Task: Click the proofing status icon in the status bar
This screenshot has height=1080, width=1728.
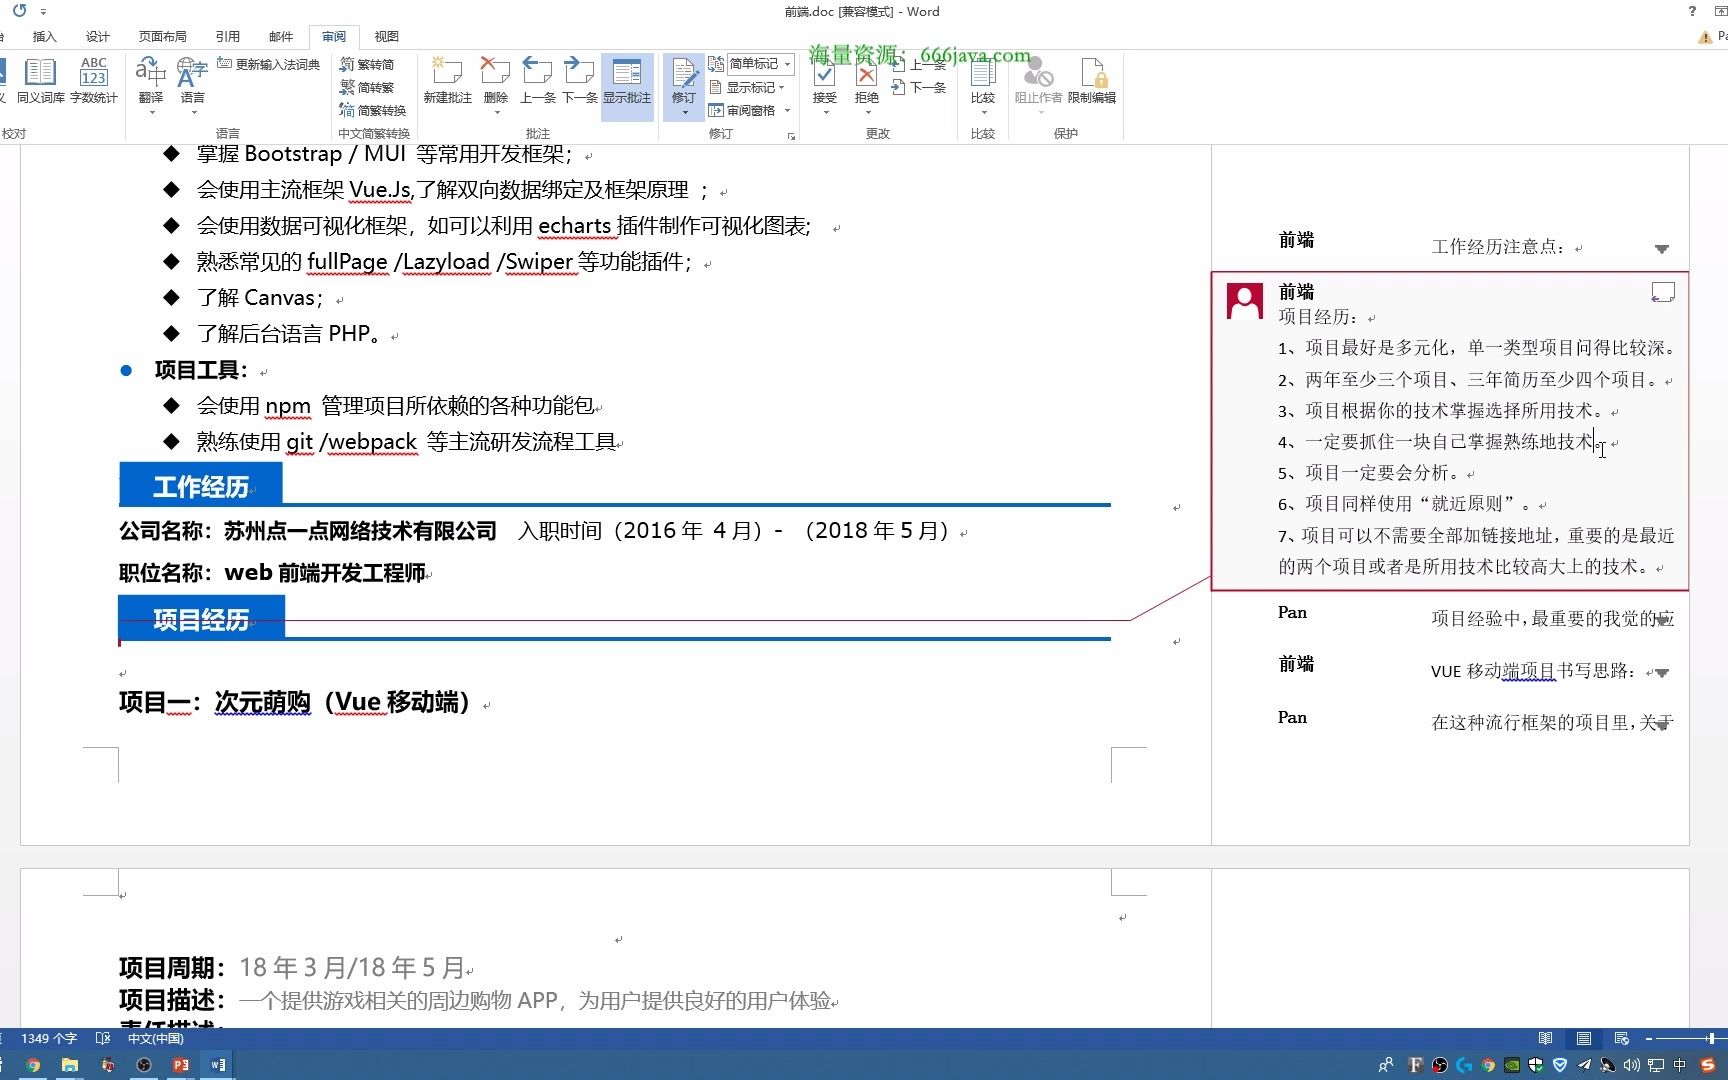Action: point(102,1038)
